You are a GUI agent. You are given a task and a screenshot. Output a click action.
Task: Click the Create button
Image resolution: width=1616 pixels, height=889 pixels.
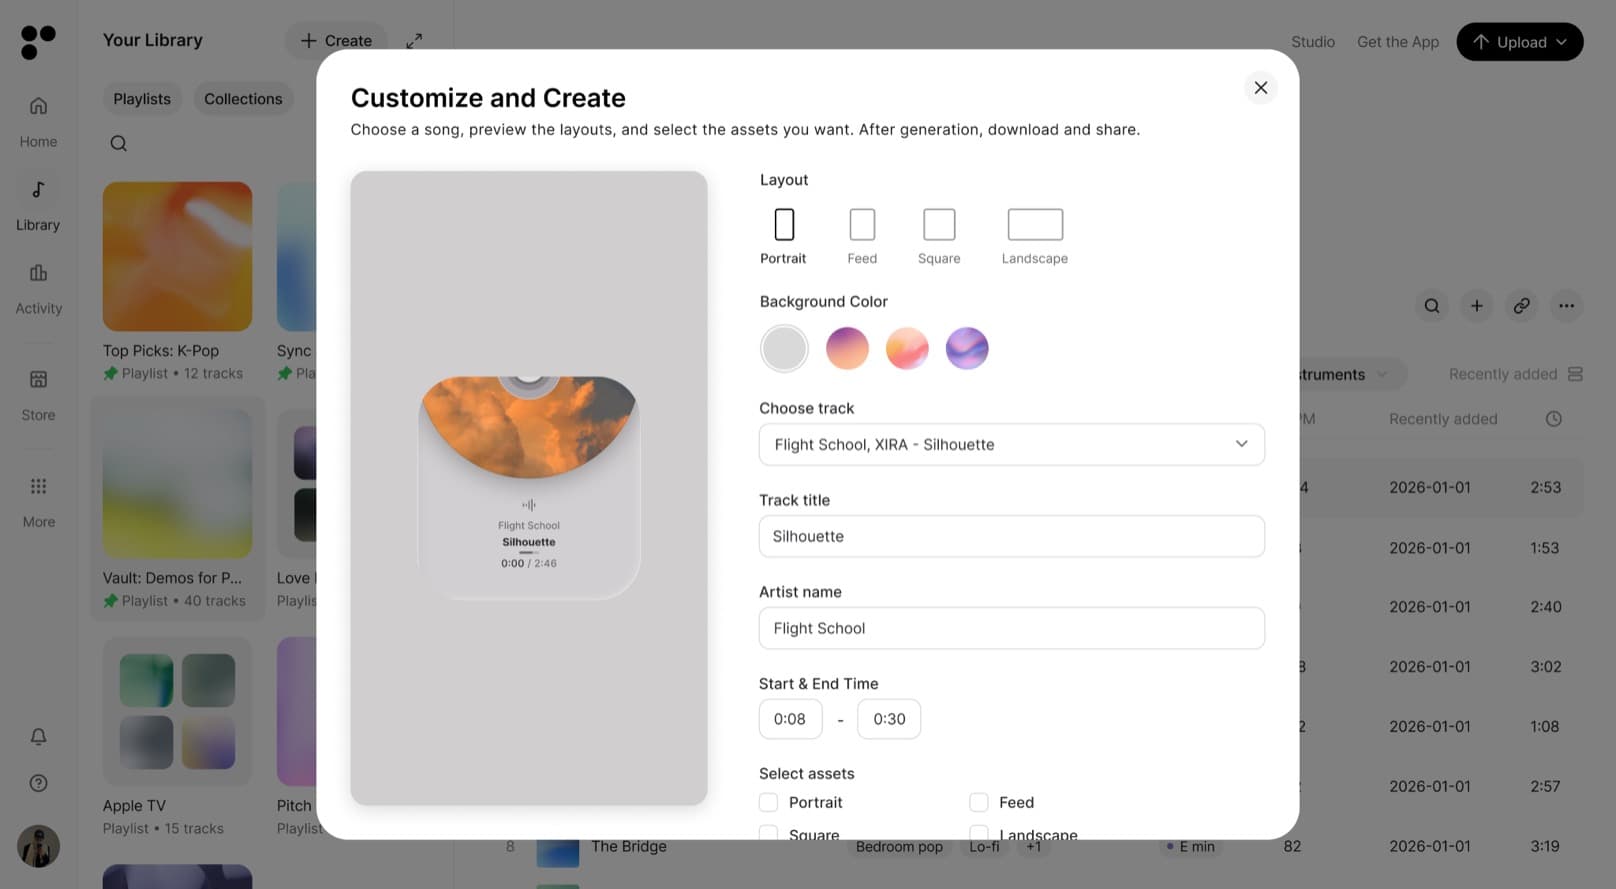coord(336,41)
